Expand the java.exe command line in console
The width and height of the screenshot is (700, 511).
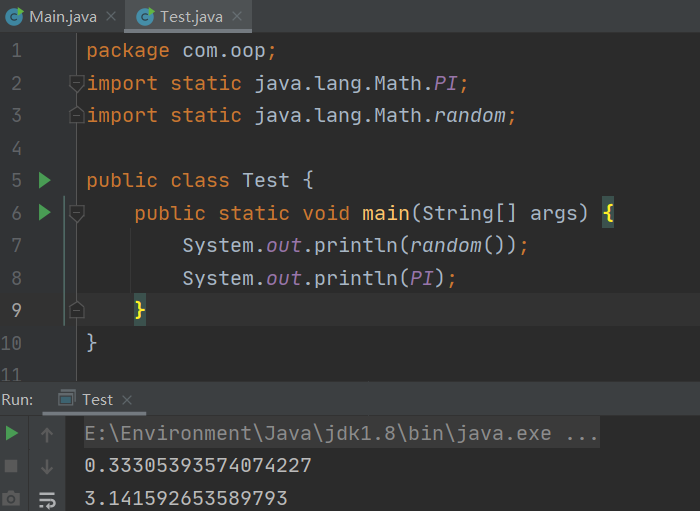click(581, 435)
